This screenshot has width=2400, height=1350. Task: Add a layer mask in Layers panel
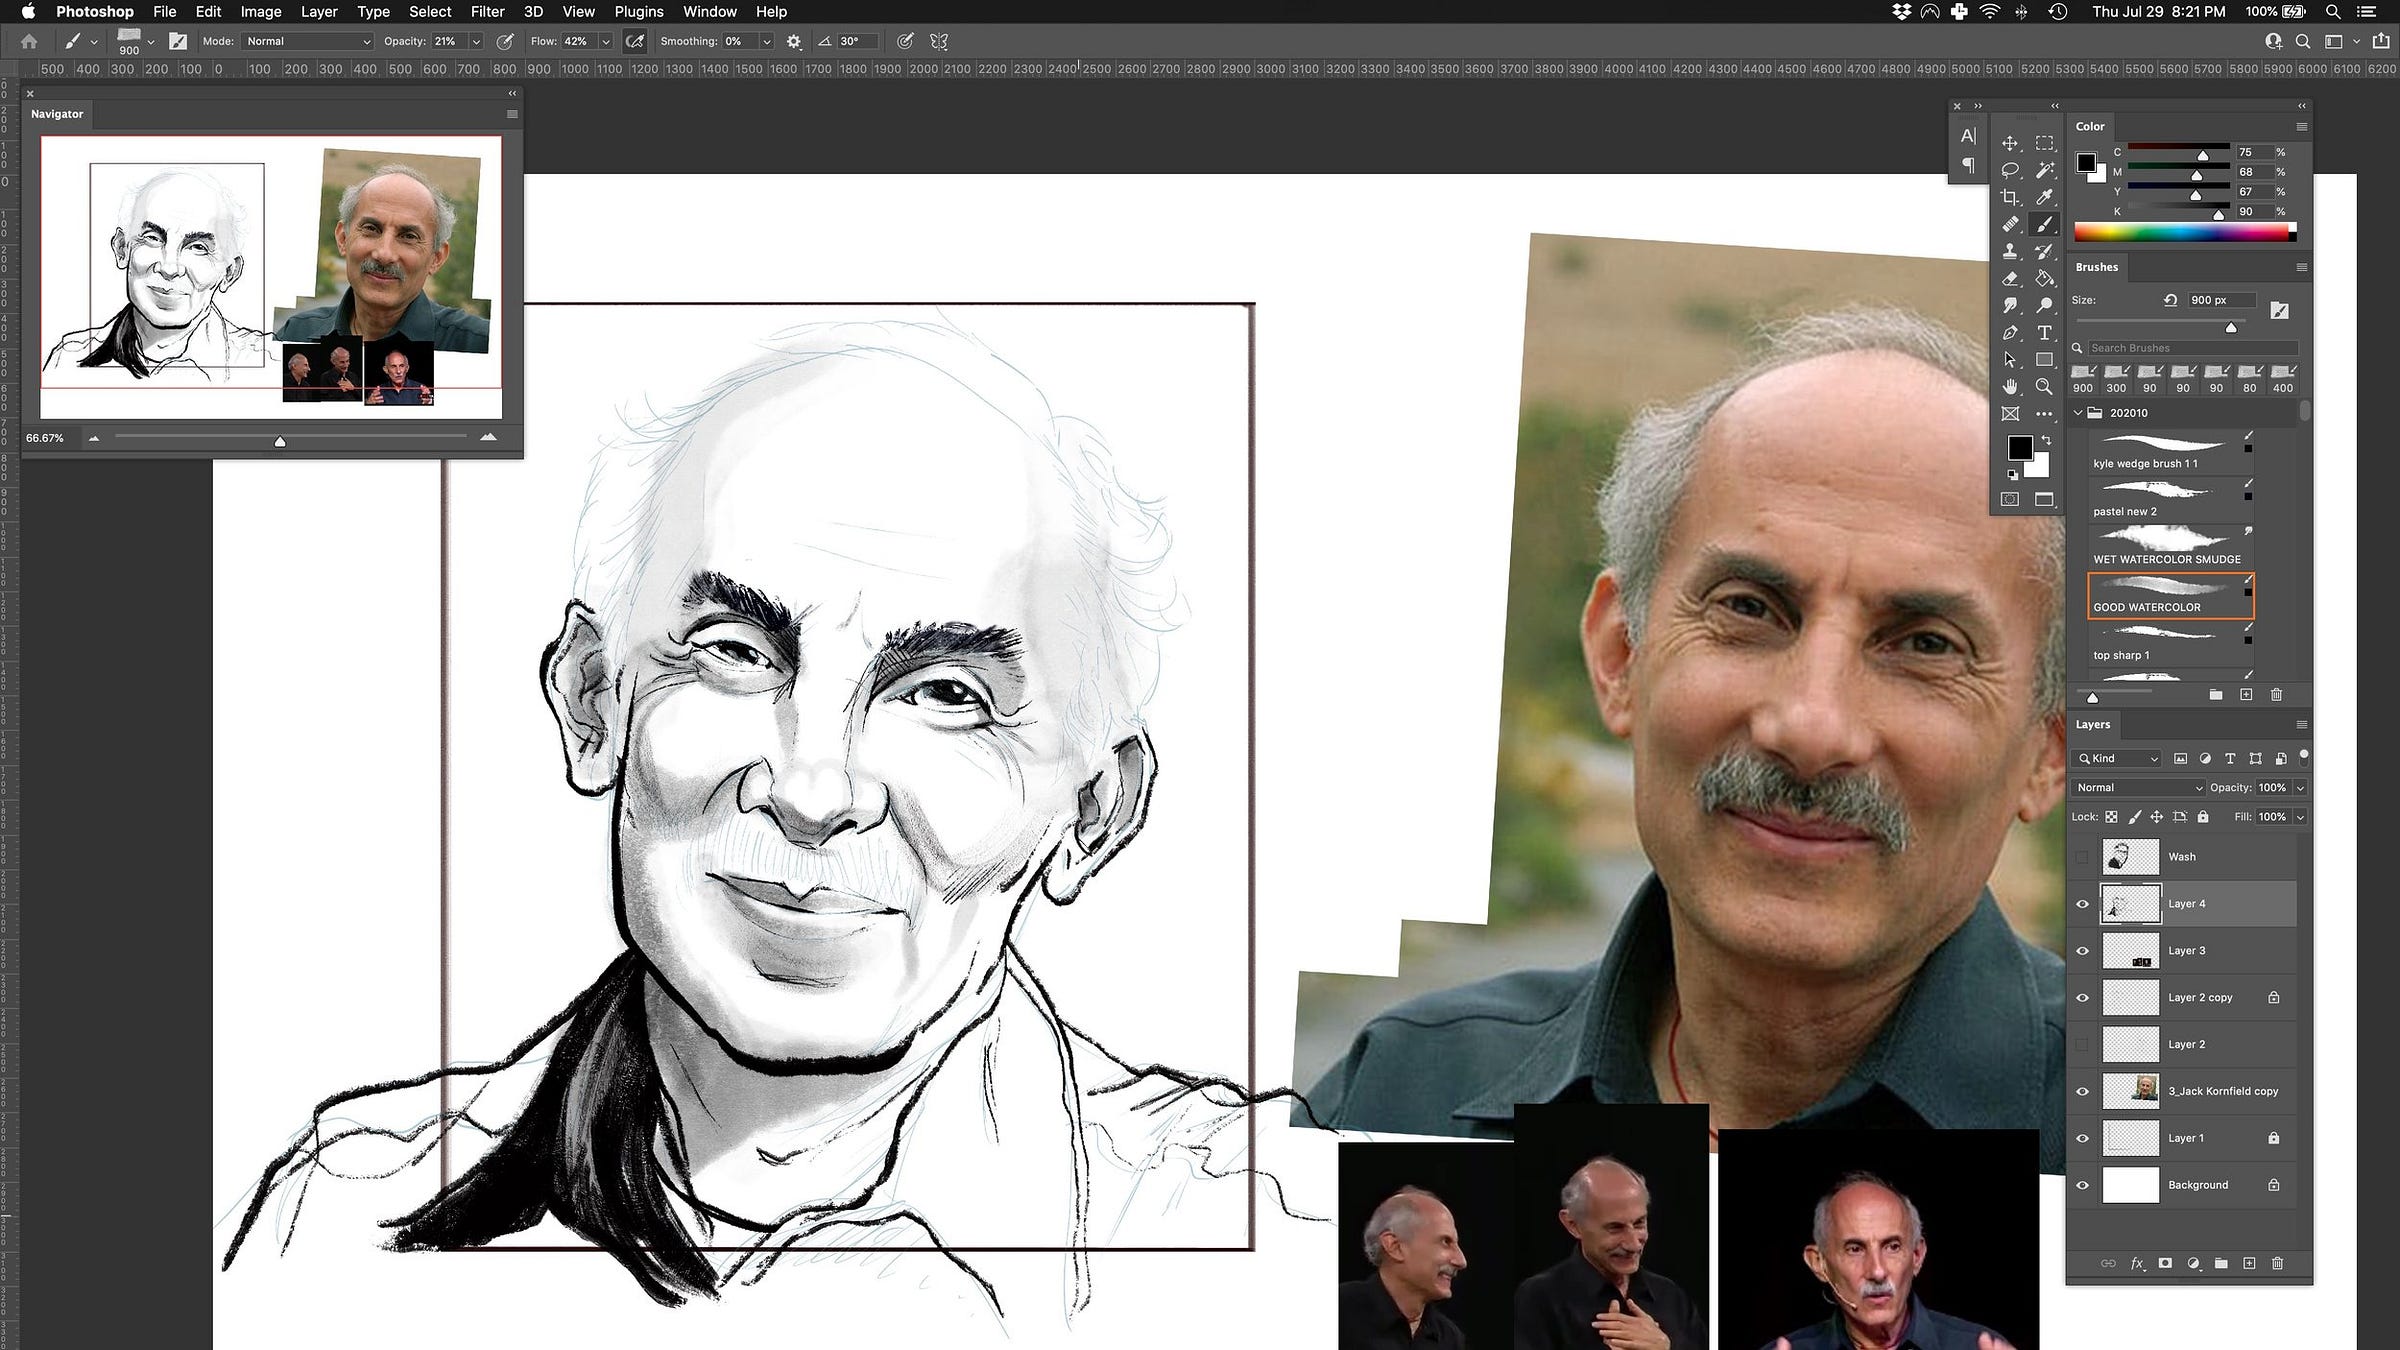coord(2165,1263)
